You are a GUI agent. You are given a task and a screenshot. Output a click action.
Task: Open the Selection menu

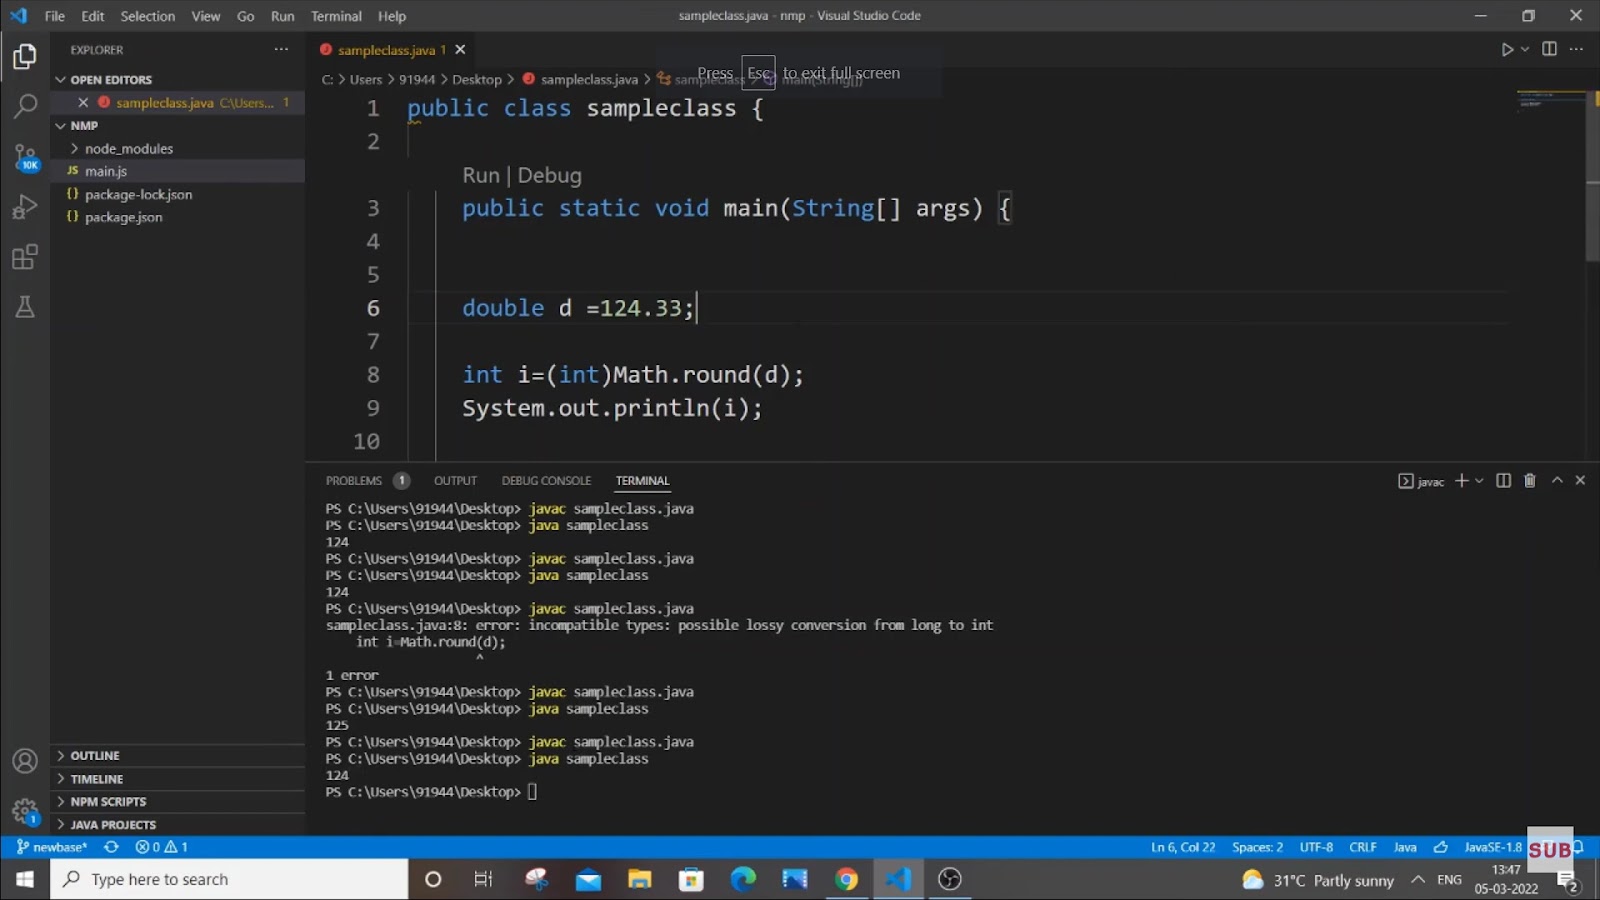(x=148, y=16)
